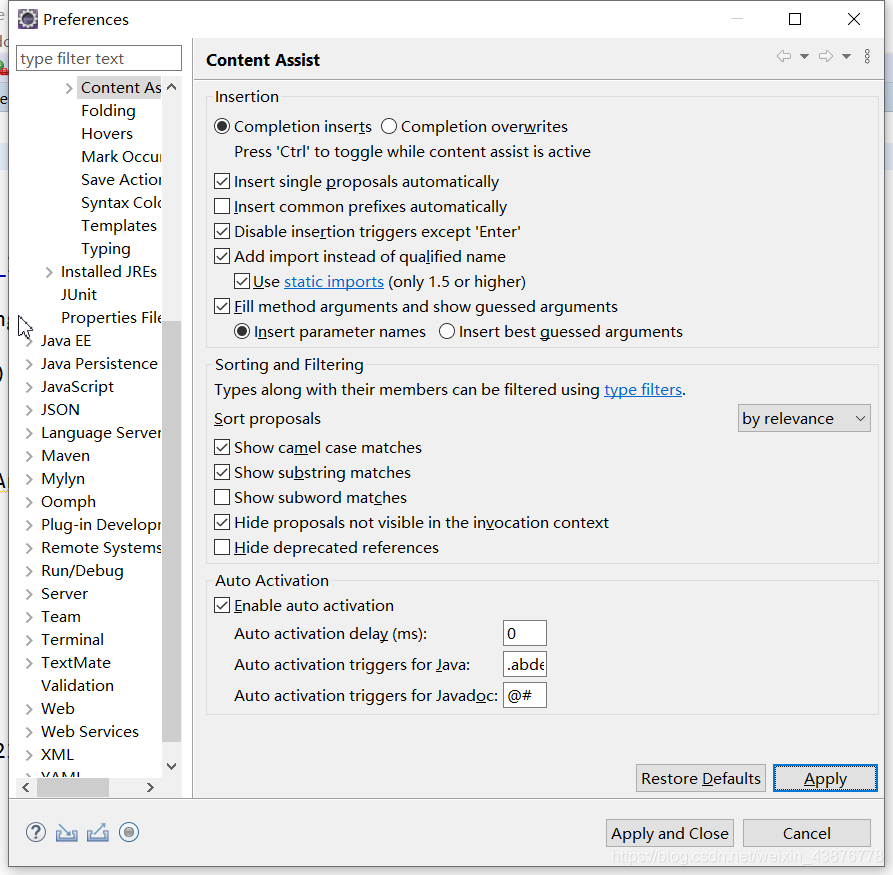Click the Oomph preference recorder icon
This screenshot has height=875, width=893.
click(129, 832)
